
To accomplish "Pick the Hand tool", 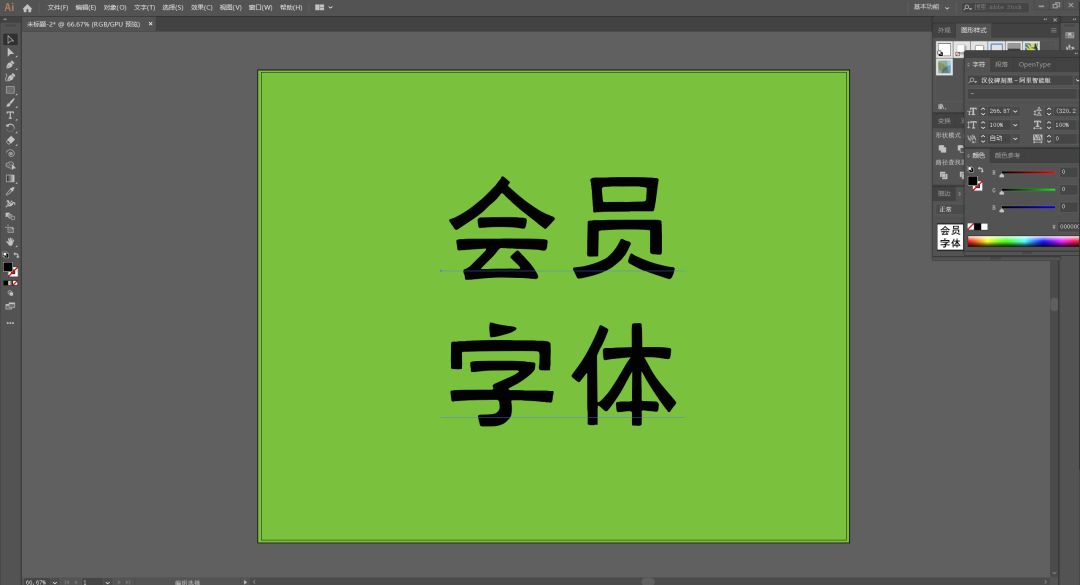I will click(10, 241).
